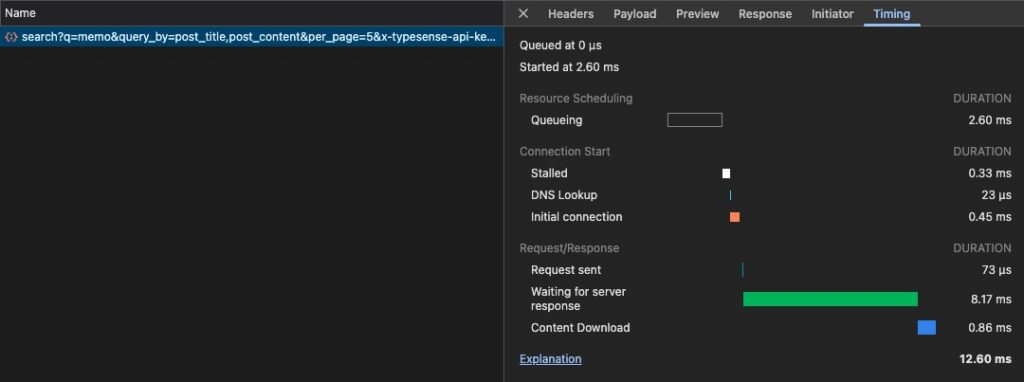
Task: Click the 12.60 ms total duration
Action: tap(985, 359)
